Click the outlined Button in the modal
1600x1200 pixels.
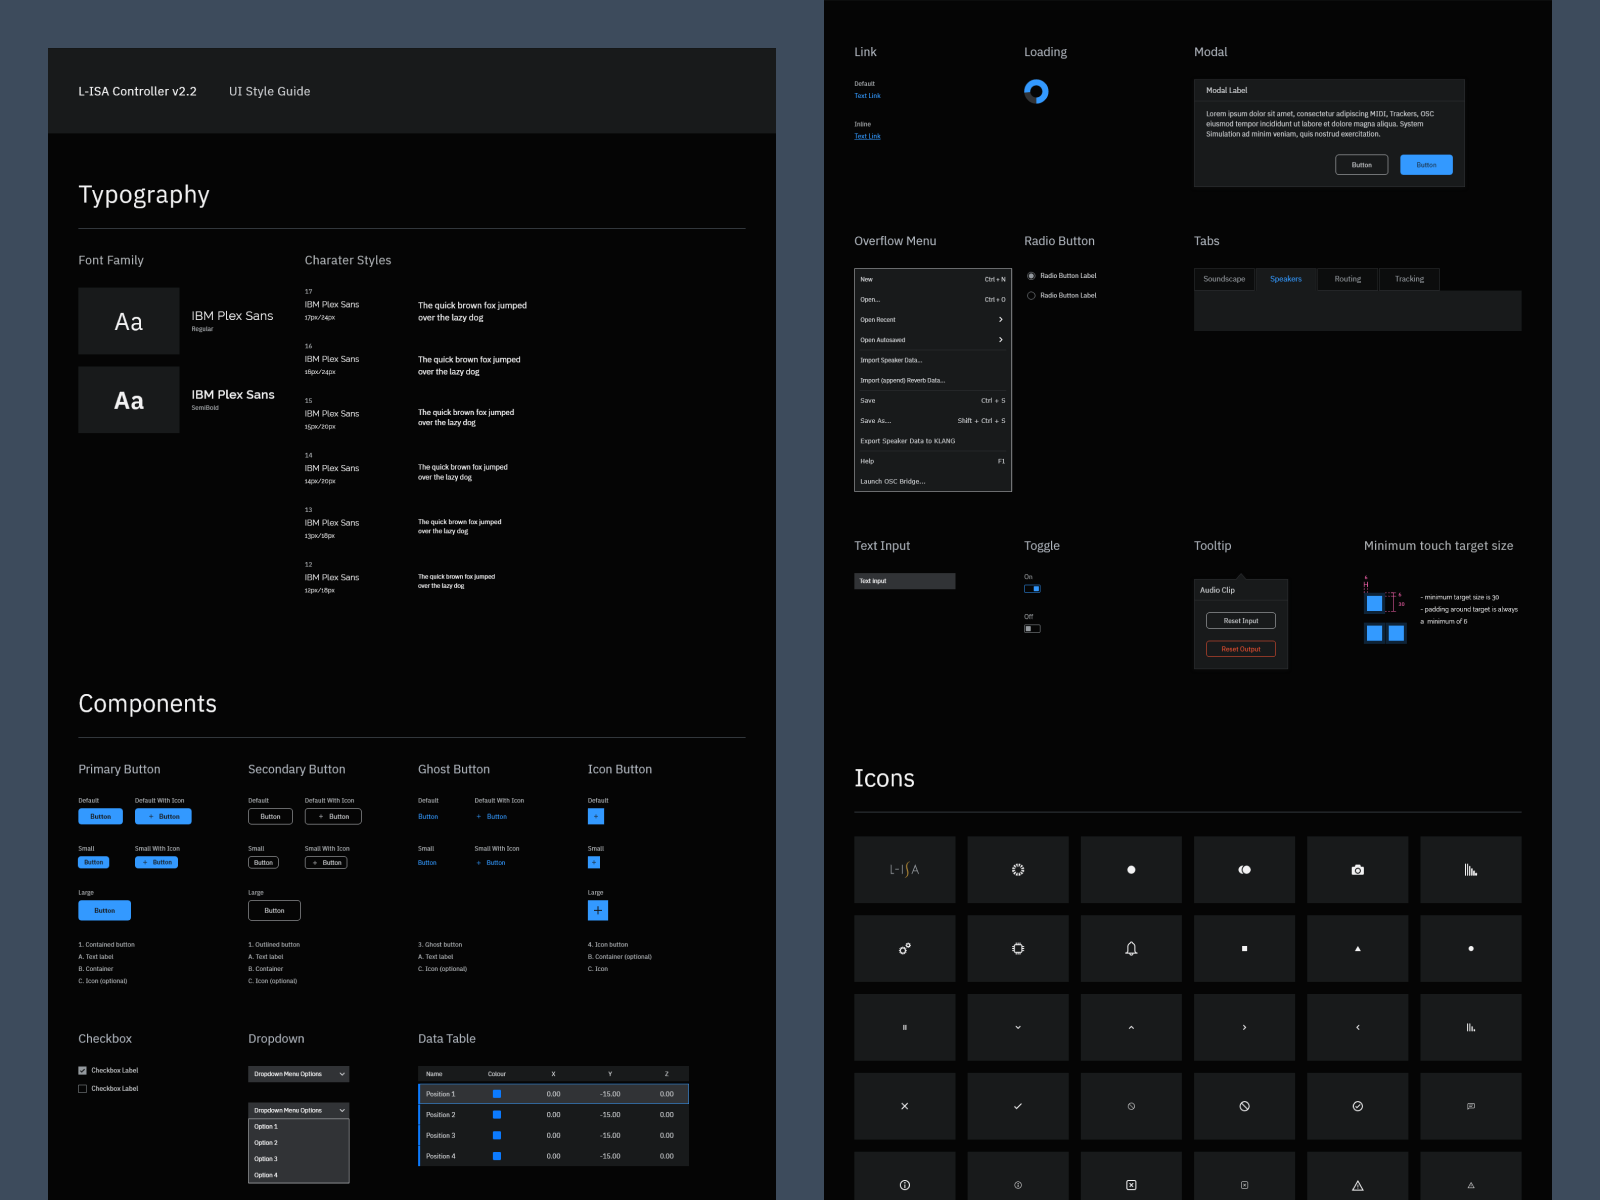point(1361,165)
